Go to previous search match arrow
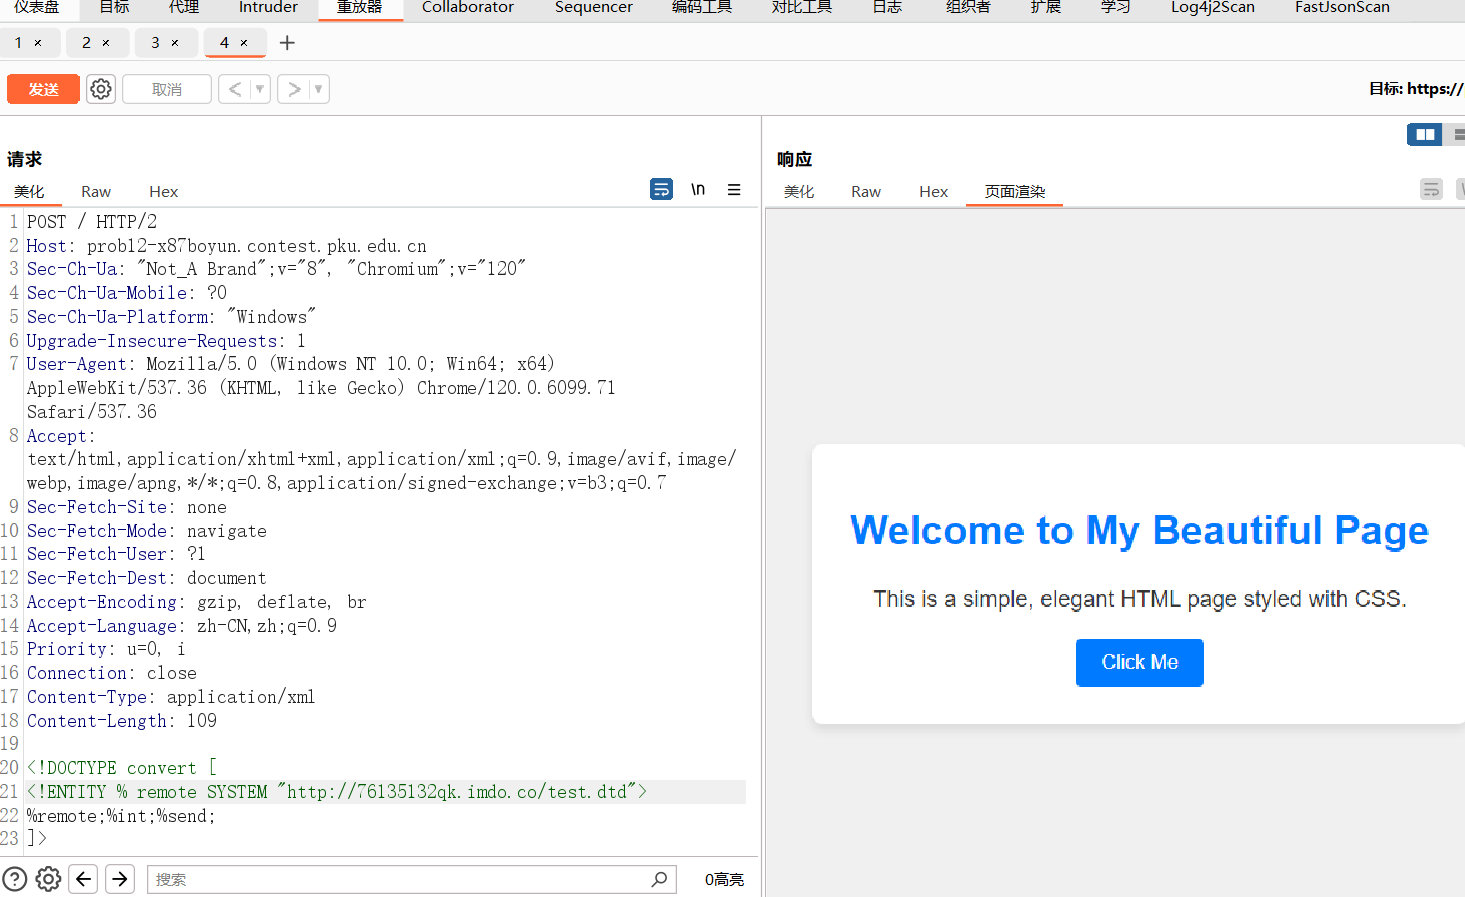1465x897 pixels. tap(84, 879)
